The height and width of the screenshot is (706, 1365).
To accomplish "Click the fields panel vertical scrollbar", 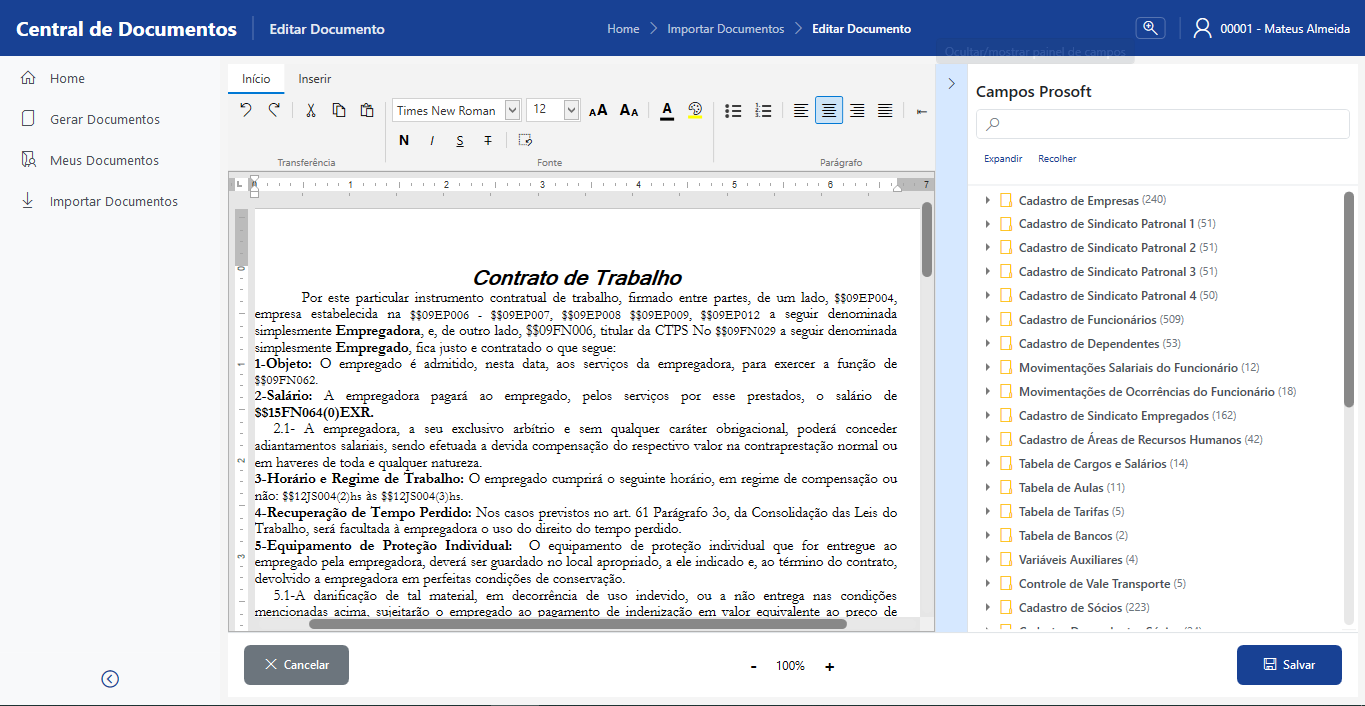I will pyautogui.click(x=1349, y=300).
